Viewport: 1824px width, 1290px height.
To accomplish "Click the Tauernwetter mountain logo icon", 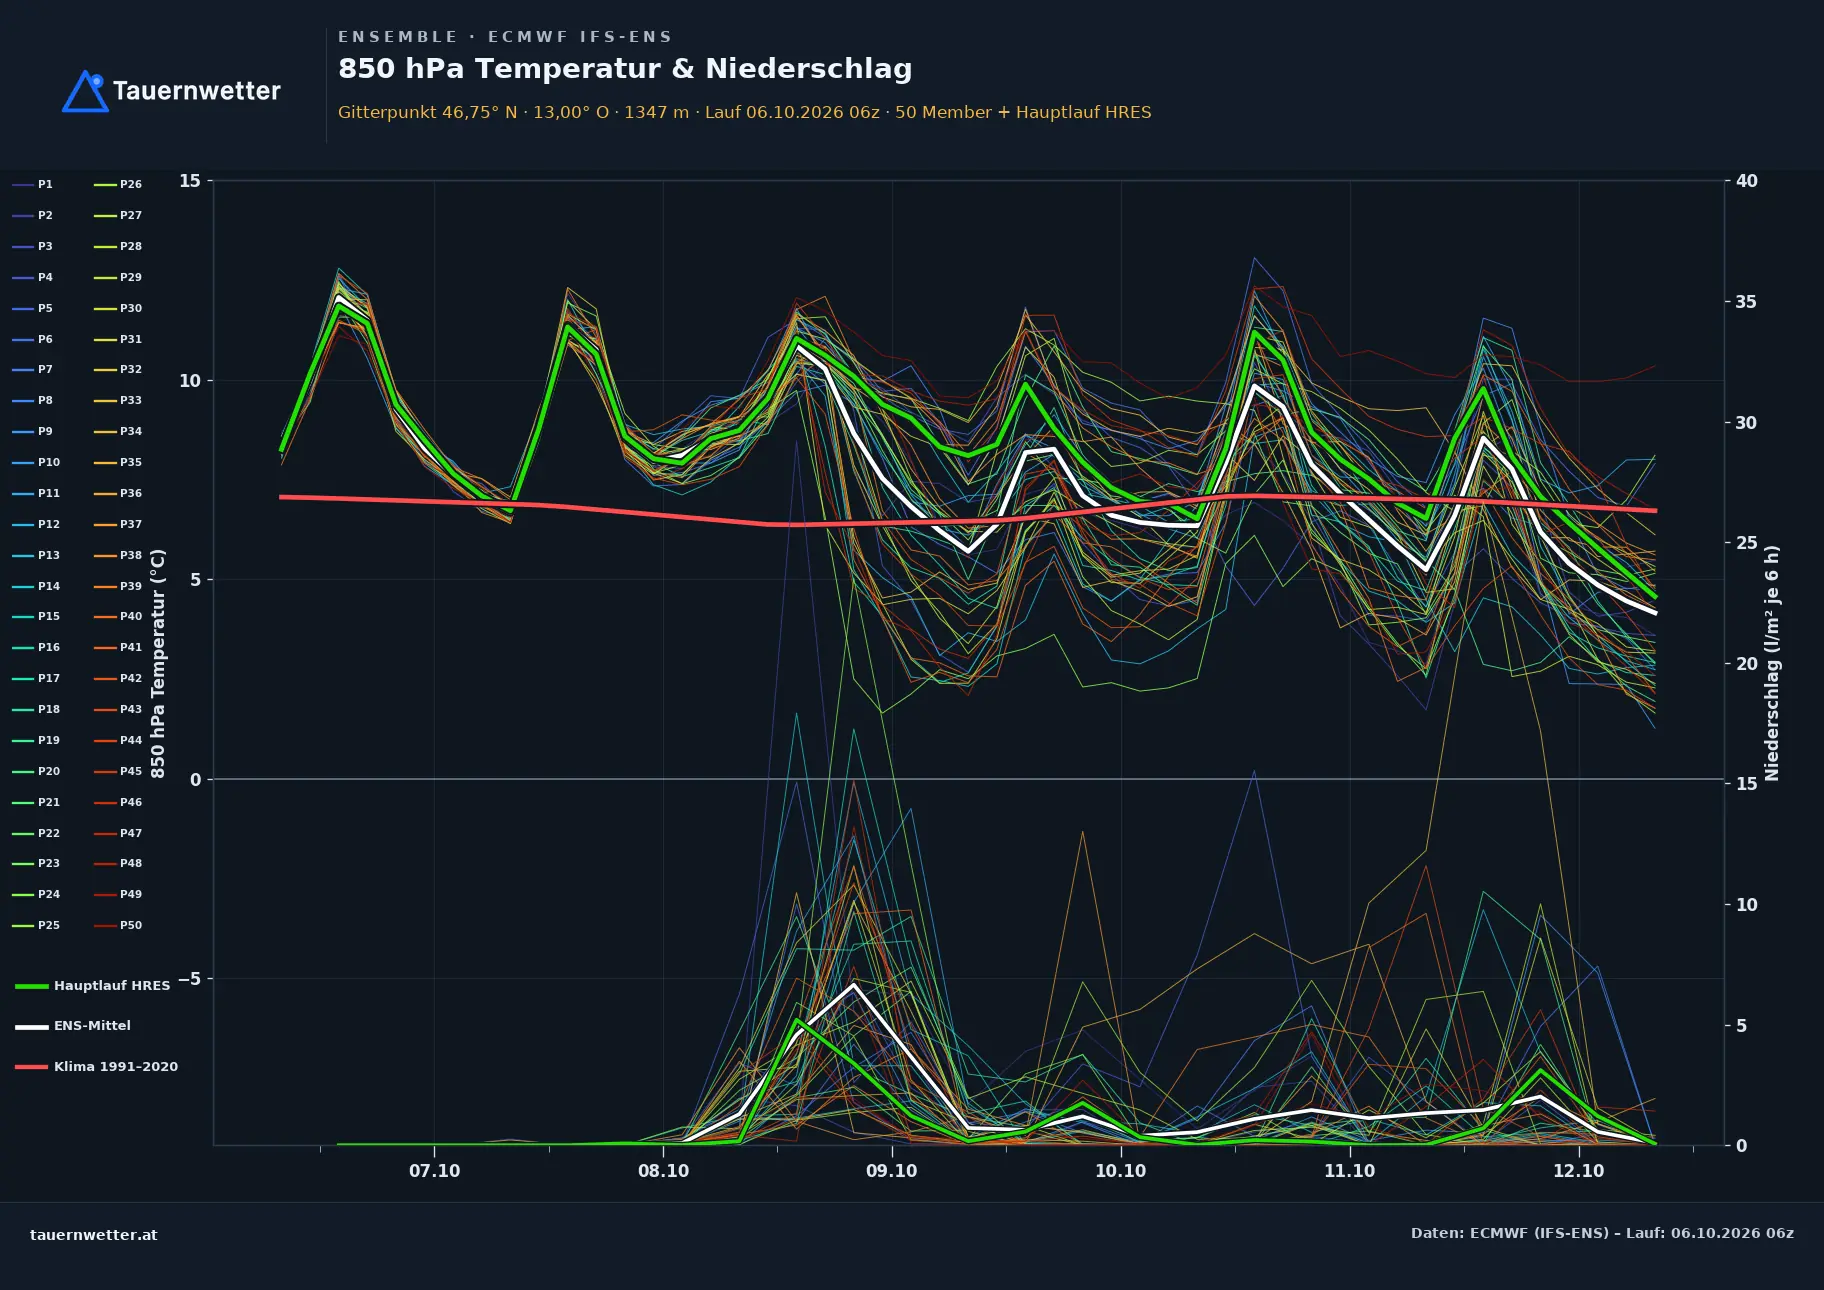I will point(85,91).
